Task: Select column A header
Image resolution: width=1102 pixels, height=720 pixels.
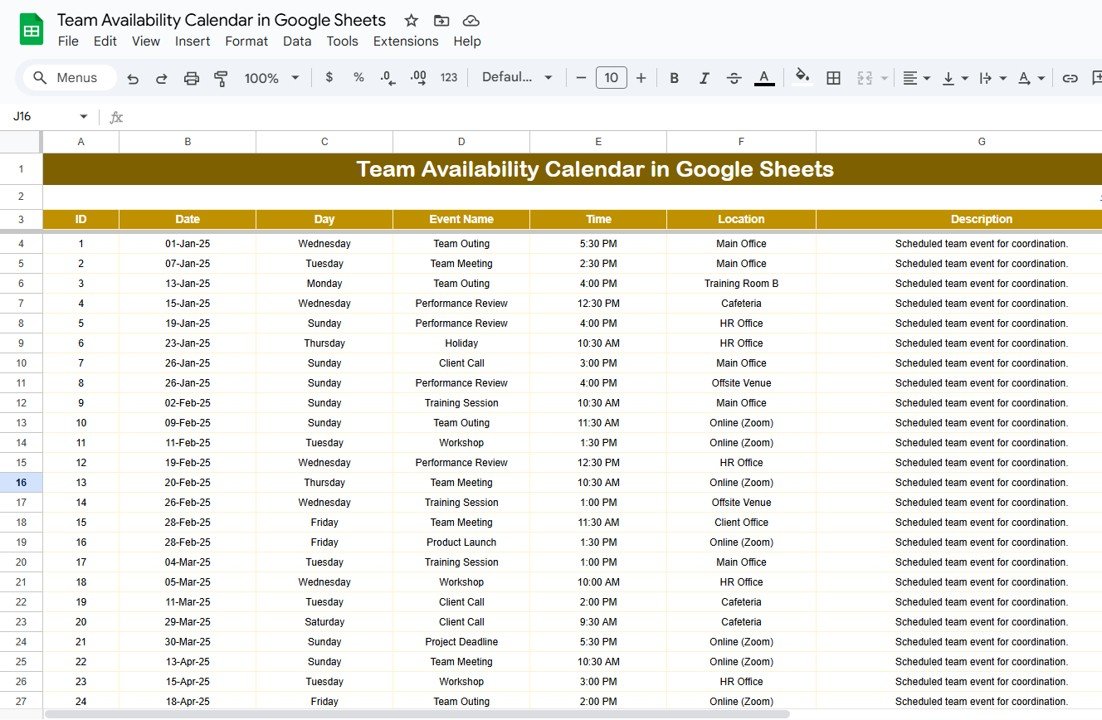Action: (x=81, y=141)
